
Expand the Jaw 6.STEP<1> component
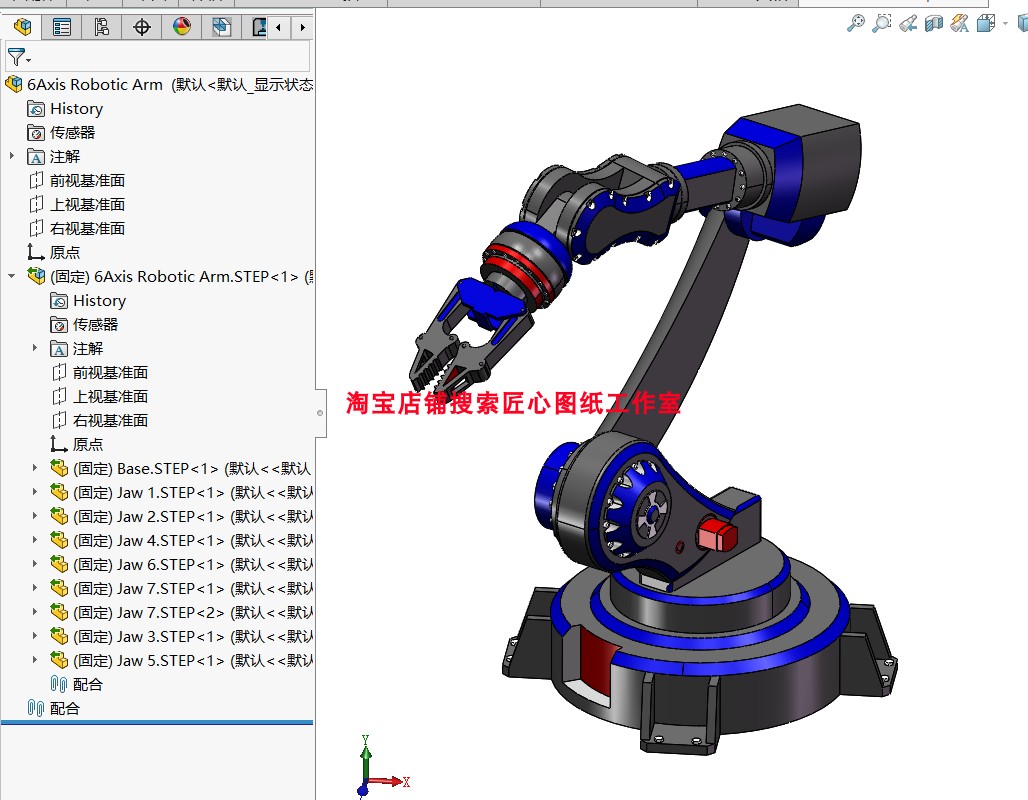coord(35,564)
